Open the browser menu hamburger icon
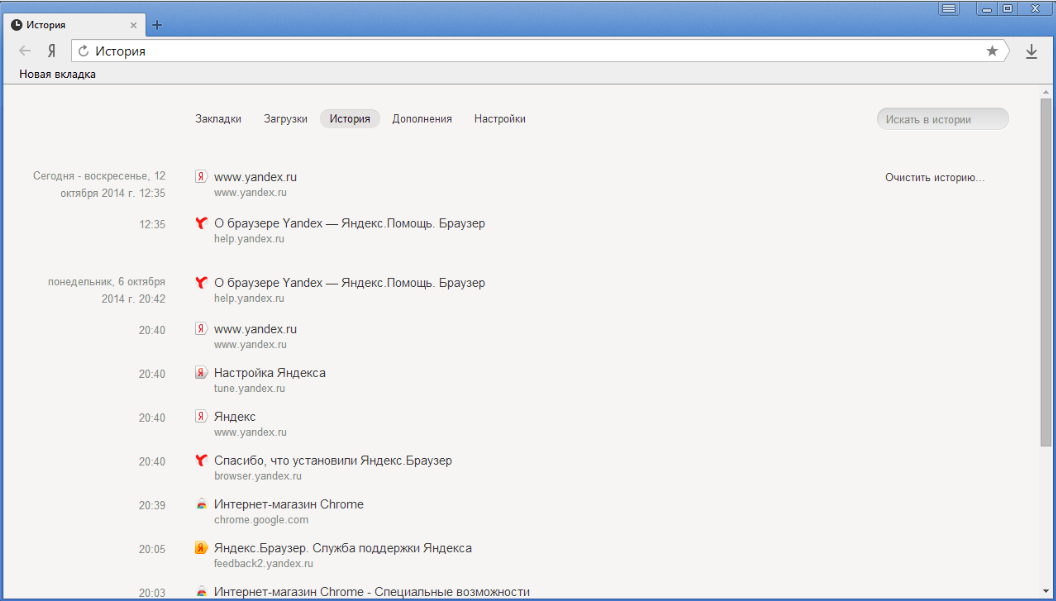1056x601 pixels. coord(949,9)
